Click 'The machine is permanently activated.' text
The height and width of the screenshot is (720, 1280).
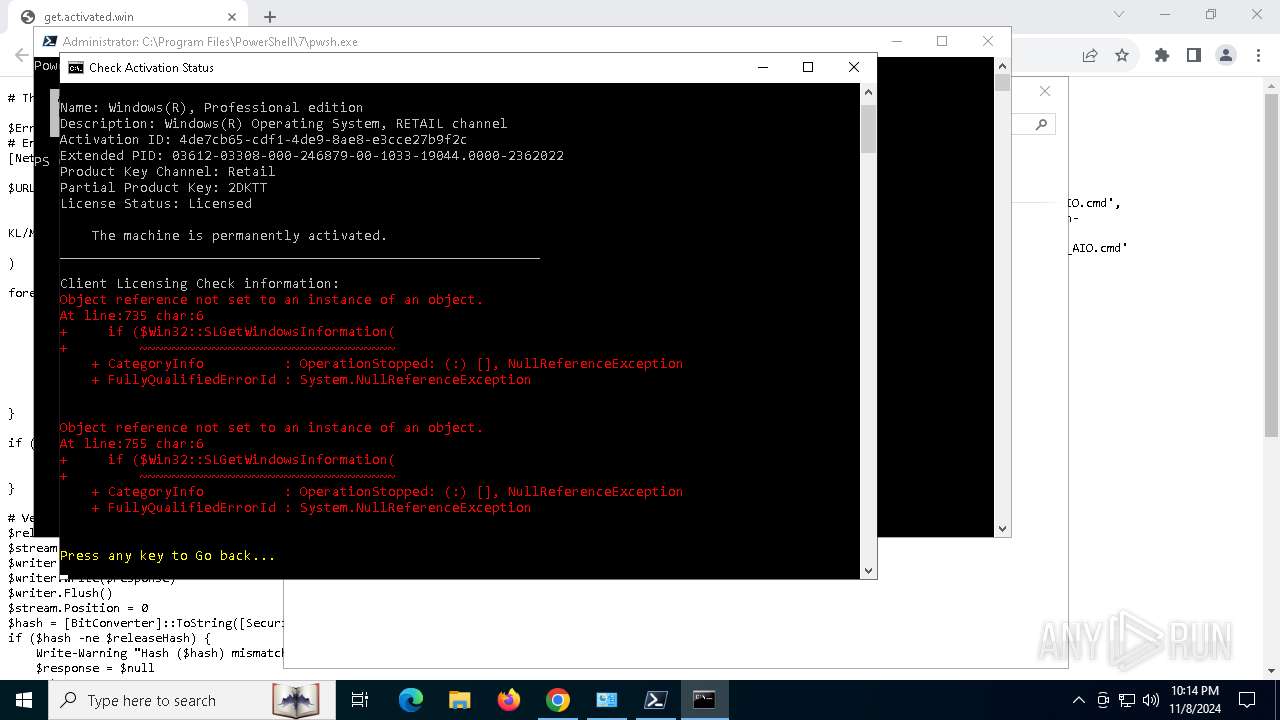coord(239,236)
